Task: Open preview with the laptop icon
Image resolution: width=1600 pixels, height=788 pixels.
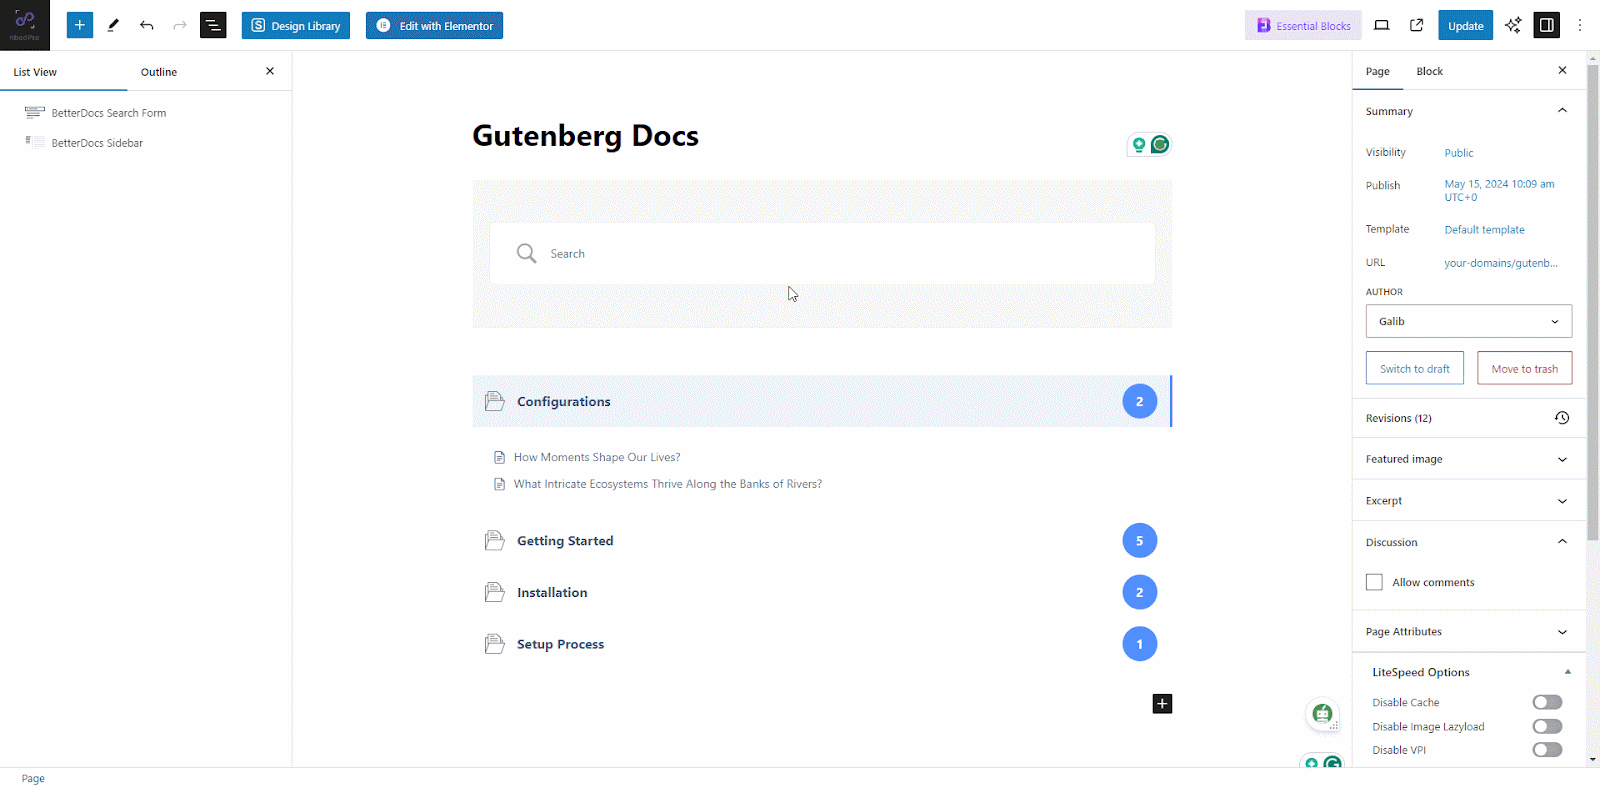Action: coord(1381,25)
